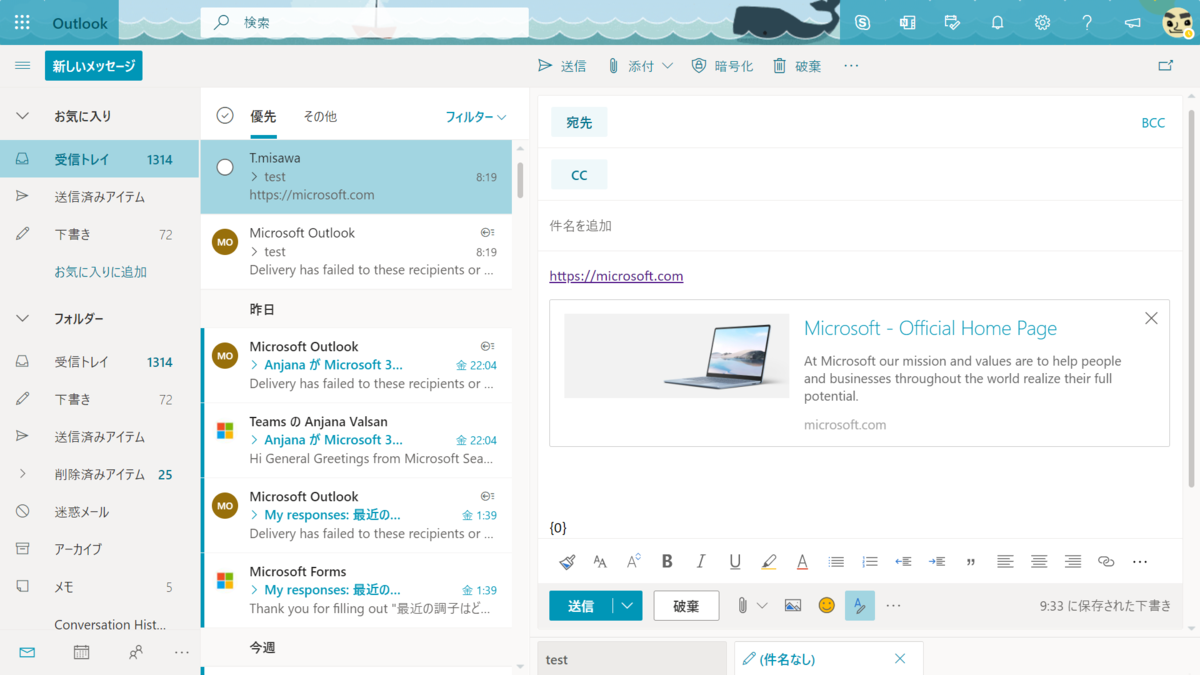Screen dimensions: 1200x675
Task: Show the BCC field
Action: [x=1153, y=123]
